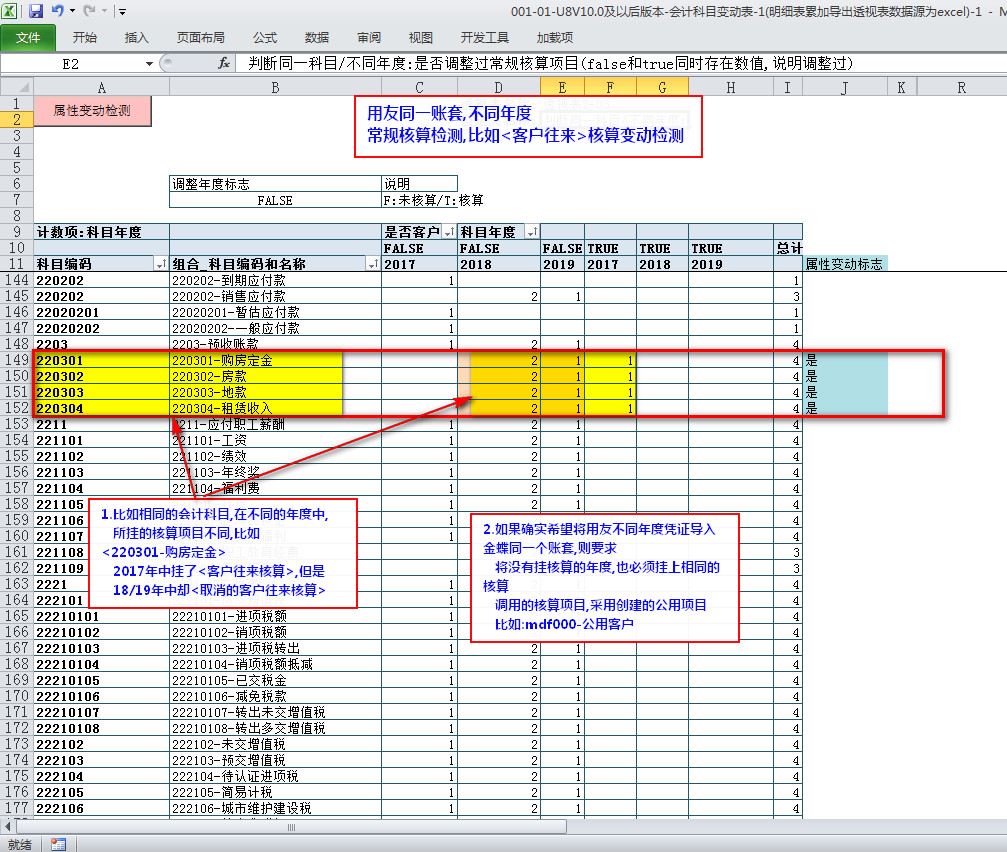Viewport: 1007px width, 852px height.
Task: Open the 是否客户 pivot filter dropdown
Action: click(448, 232)
